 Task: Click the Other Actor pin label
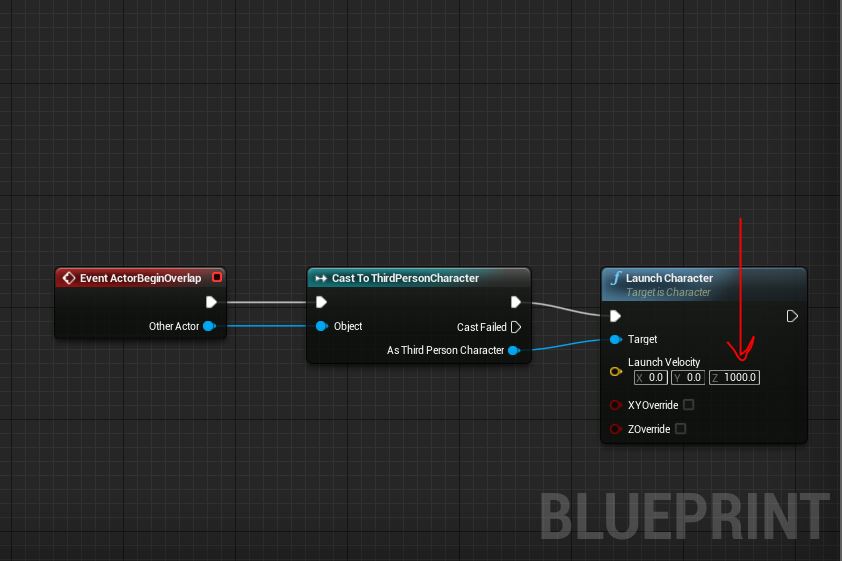point(174,326)
